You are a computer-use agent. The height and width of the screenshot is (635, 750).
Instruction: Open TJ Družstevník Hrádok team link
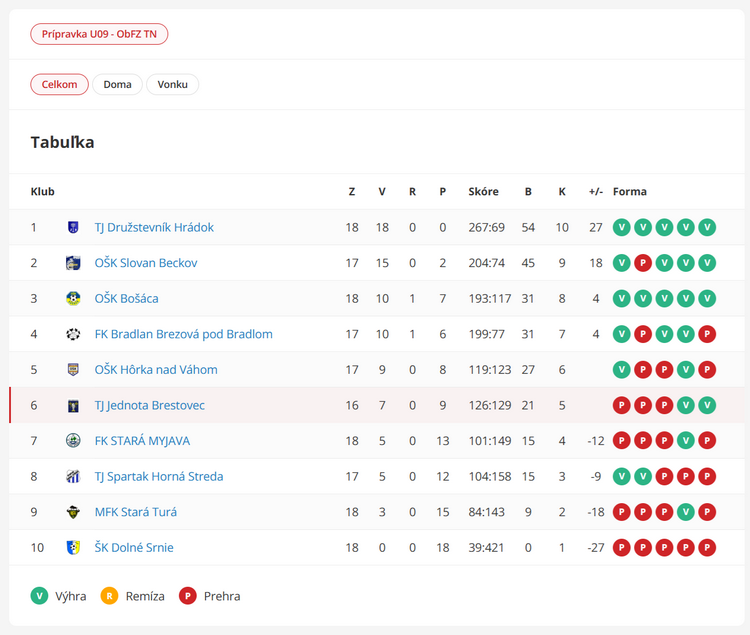[x=154, y=227]
